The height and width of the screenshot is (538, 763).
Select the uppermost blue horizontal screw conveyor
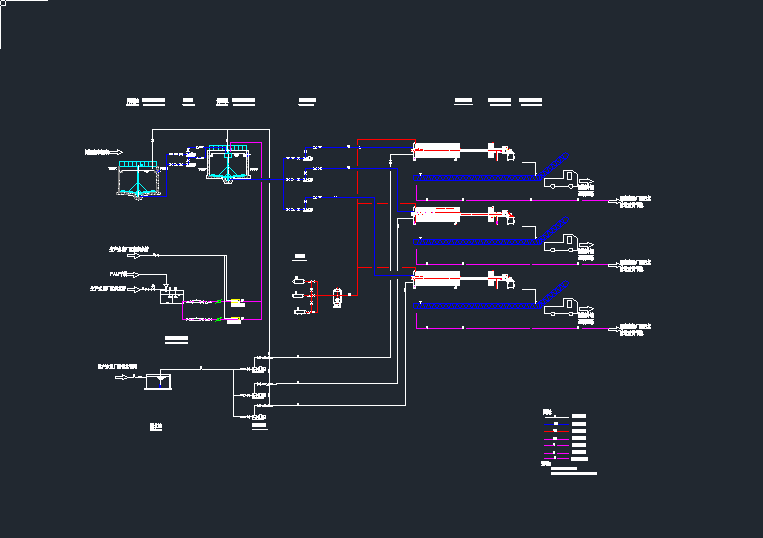pyautogui.click(x=475, y=180)
